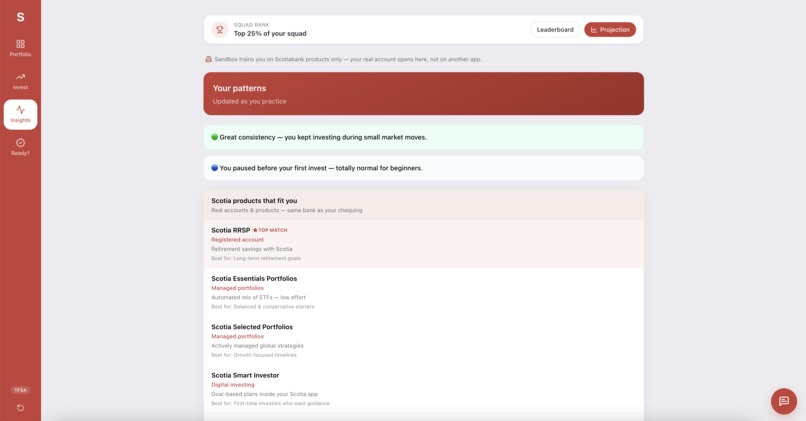
Task: Click the Top 25% of your squad text
Action: pos(270,33)
